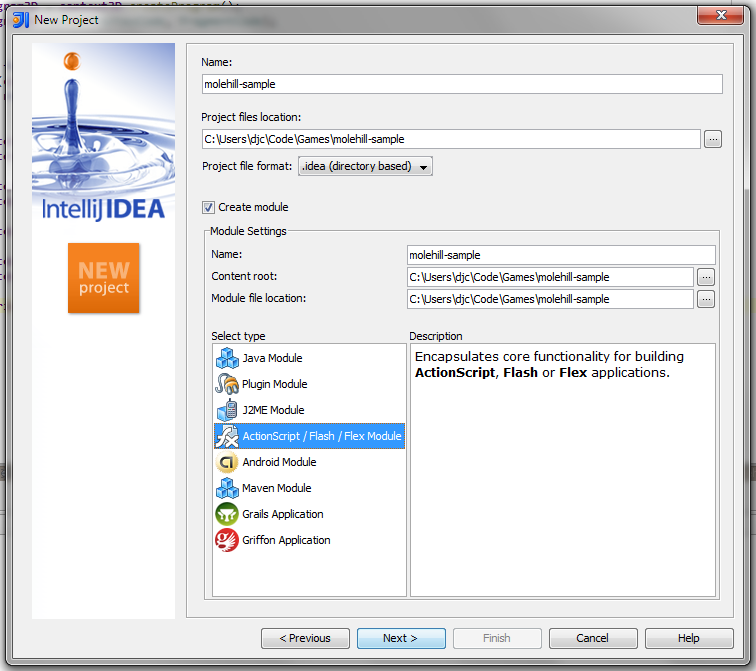Click the Module file location field

click(x=550, y=299)
